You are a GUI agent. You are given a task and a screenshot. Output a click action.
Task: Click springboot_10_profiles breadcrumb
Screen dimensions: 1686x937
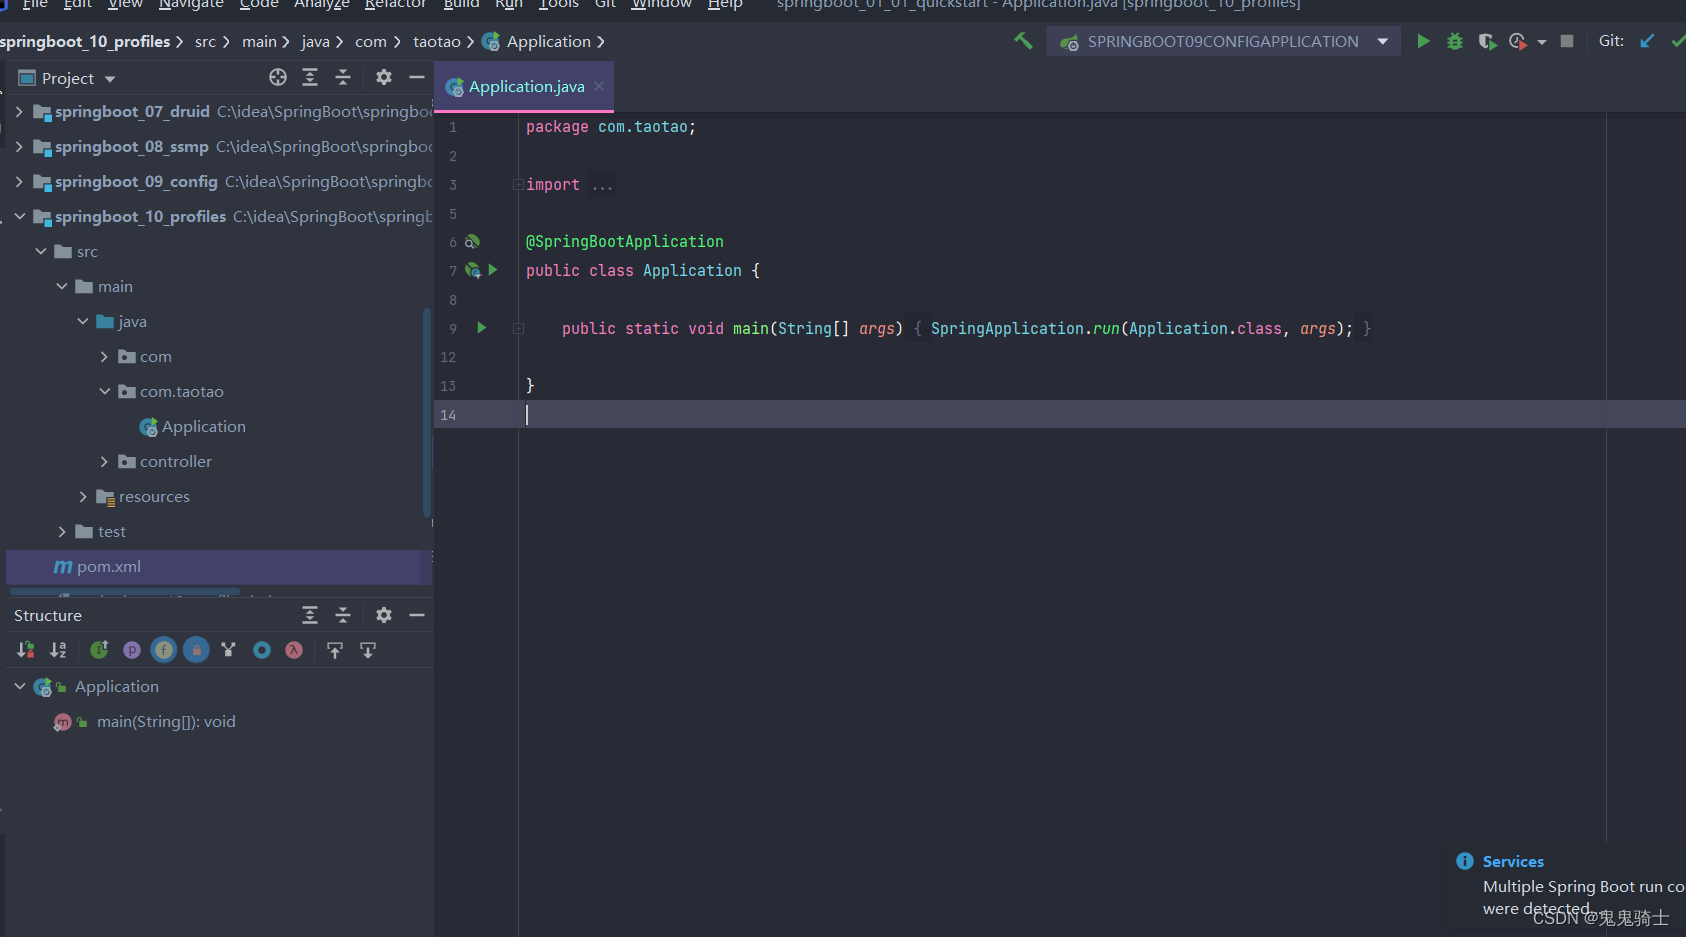coord(85,42)
